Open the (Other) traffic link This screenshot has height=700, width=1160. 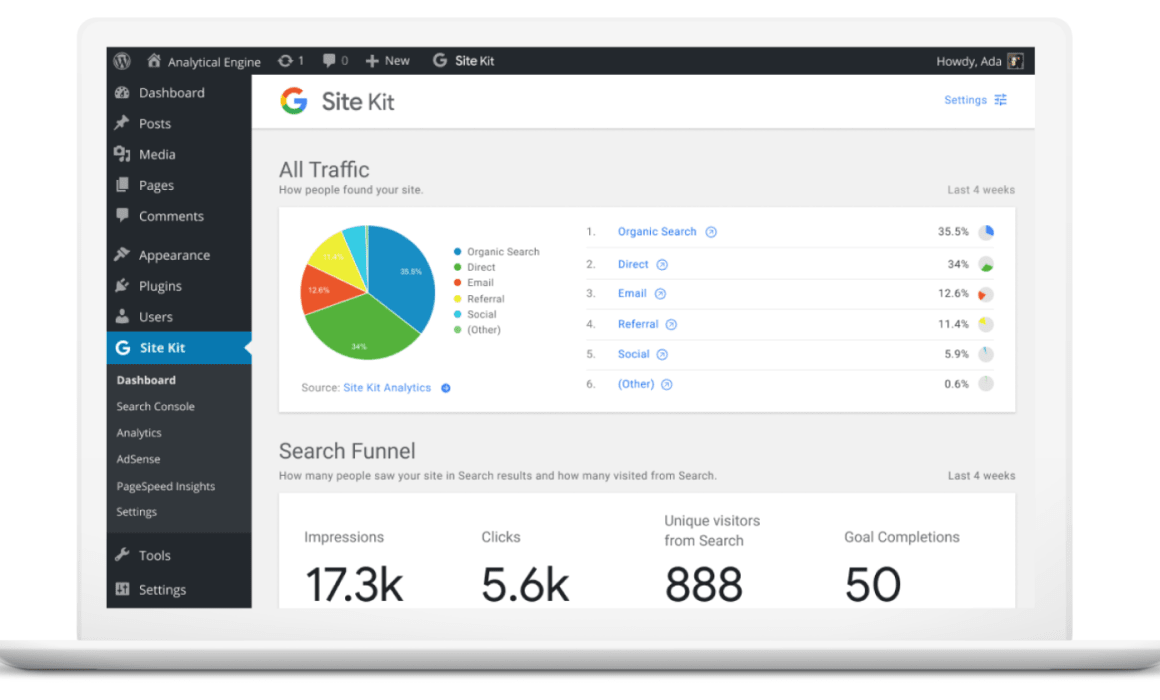coord(635,384)
